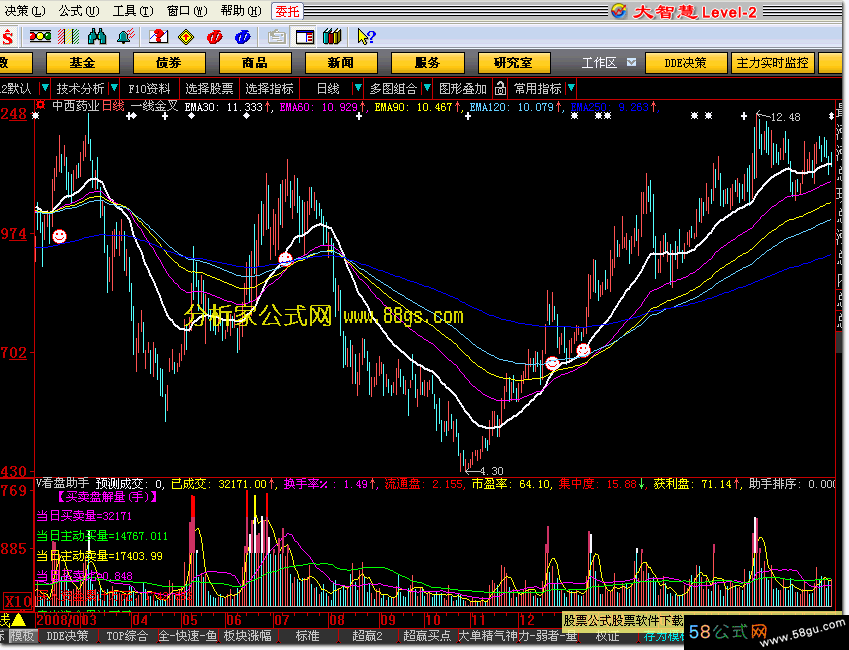Screen dimensions: 849x650
Task: Expand the 工作区 dropdown arrow
Action: click(x=631, y=62)
